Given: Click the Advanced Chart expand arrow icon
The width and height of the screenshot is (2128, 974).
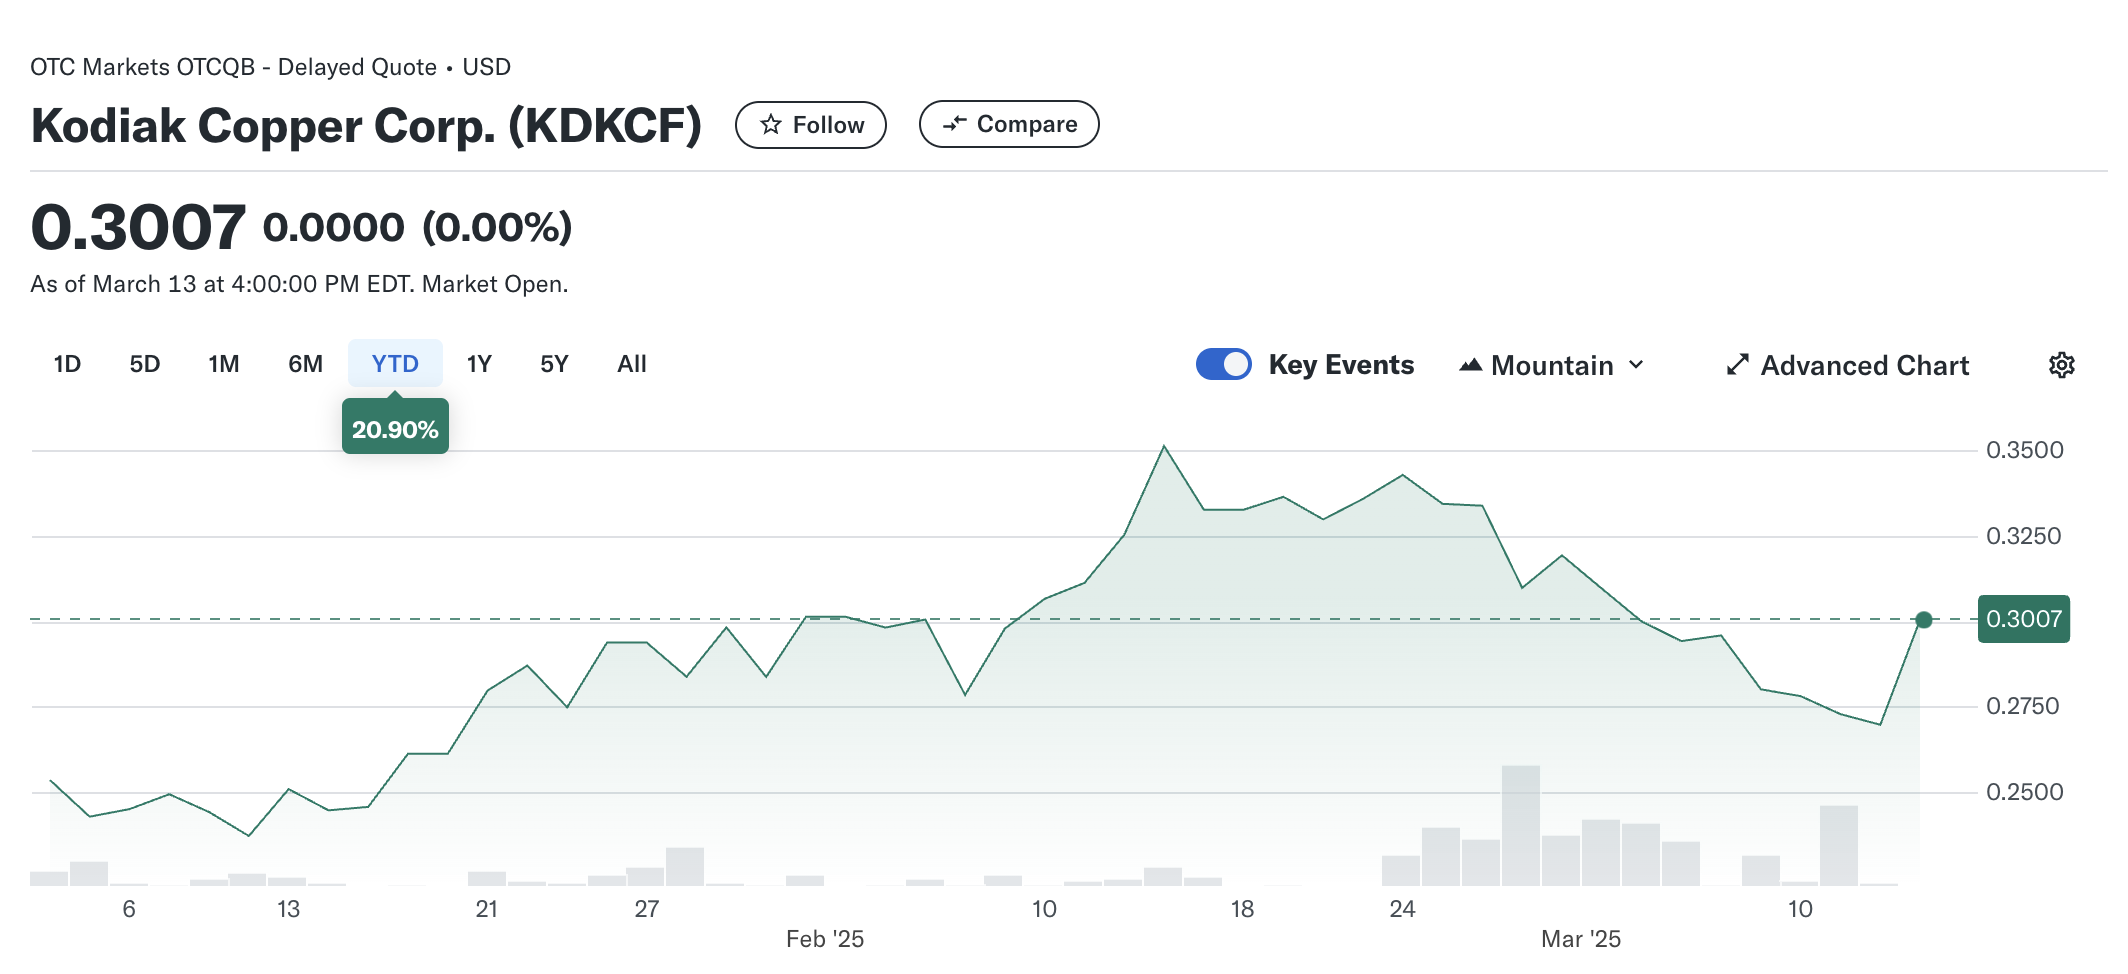Looking at the screenshot, I should click(x=1738, y=365).
